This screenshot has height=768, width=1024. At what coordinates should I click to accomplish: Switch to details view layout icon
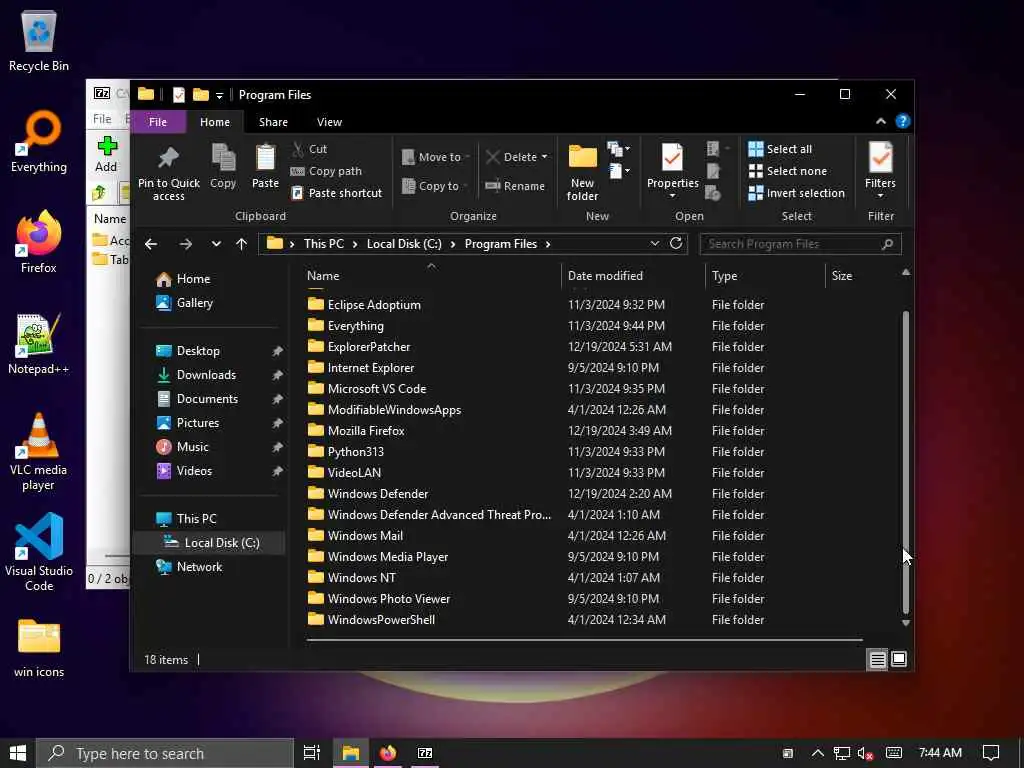pyautogui.click(x=877, y=660)
